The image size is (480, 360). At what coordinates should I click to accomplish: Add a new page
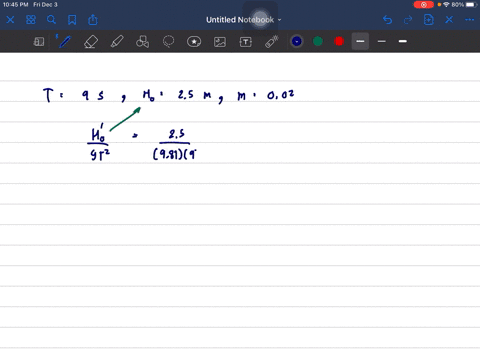click(429, 20)
